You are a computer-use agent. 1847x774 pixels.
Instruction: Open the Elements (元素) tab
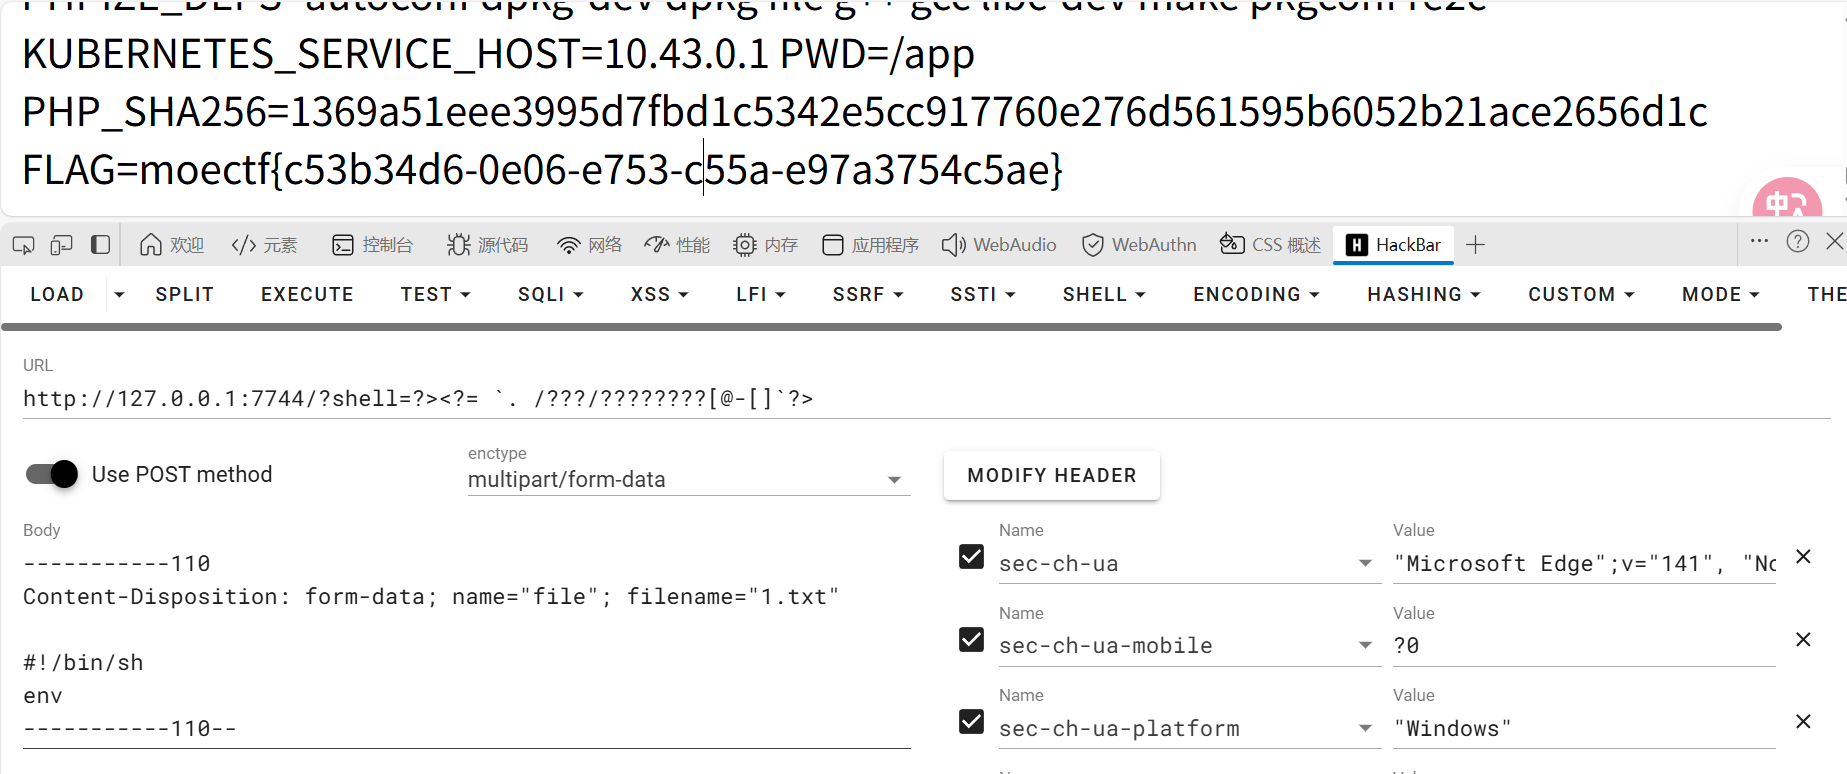(x=265, y=245)
